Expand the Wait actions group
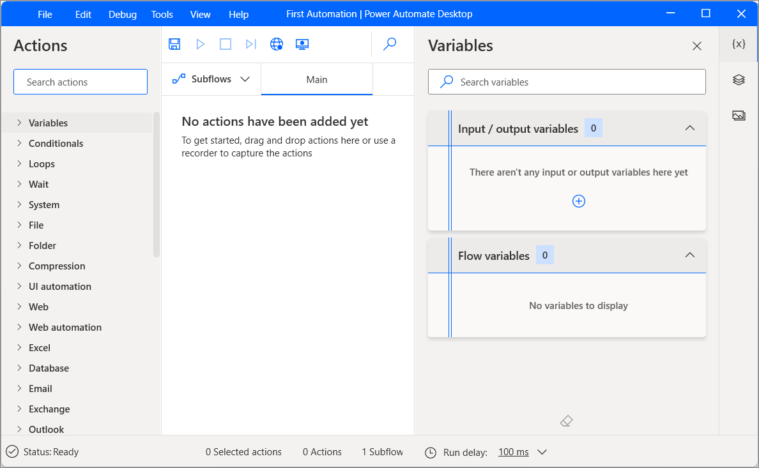The width and height of the screenshot is (759, 468). pos(19,184)
